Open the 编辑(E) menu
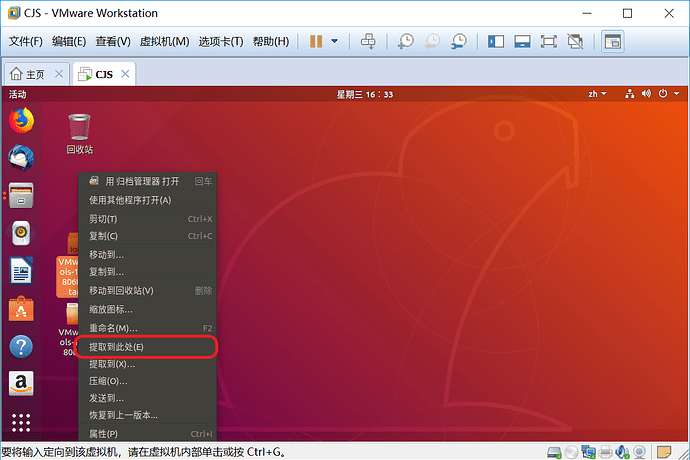This screenshot has height=460, width=690. click(69, 41)
